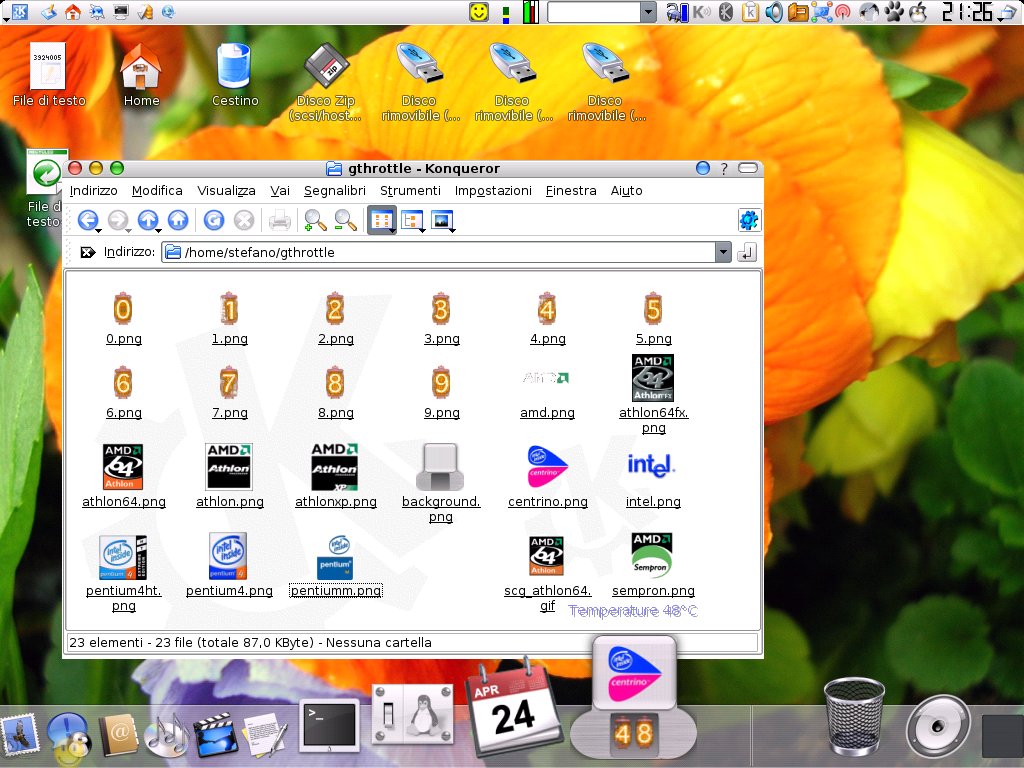Click the Konqueror window help question mark
This screenshot has width=1024, height=768.
[x=724, y=168]
